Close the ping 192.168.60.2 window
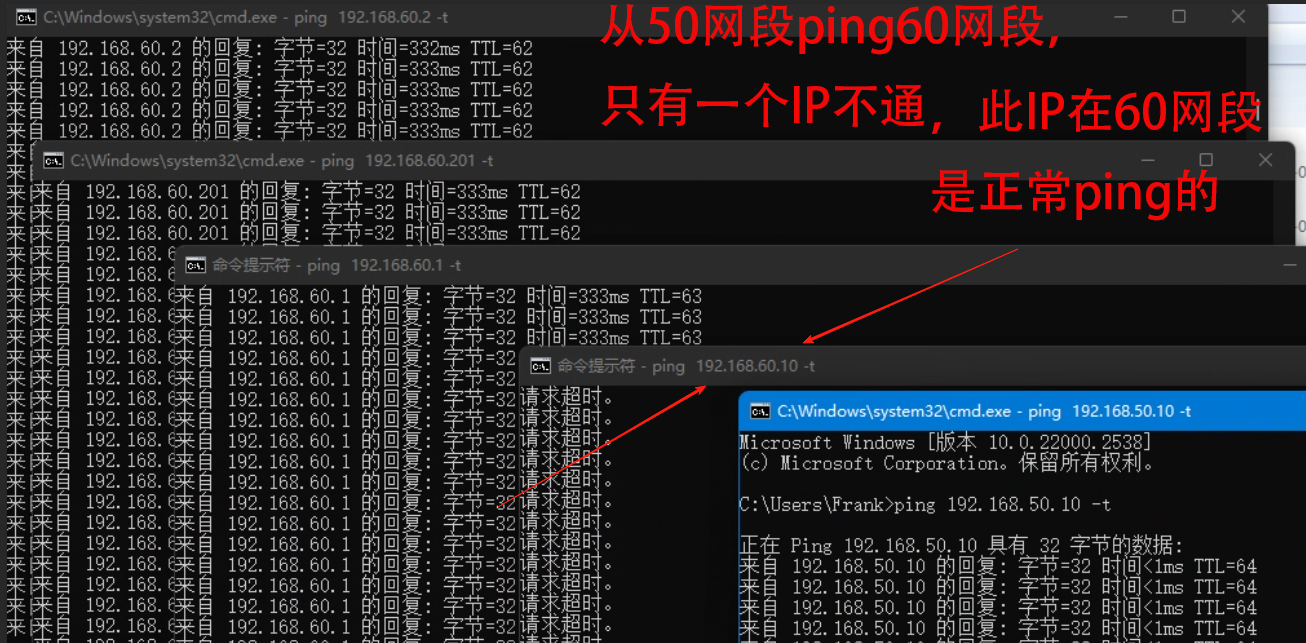Screen dimensions: 1306x643 tap(1239, 17)
